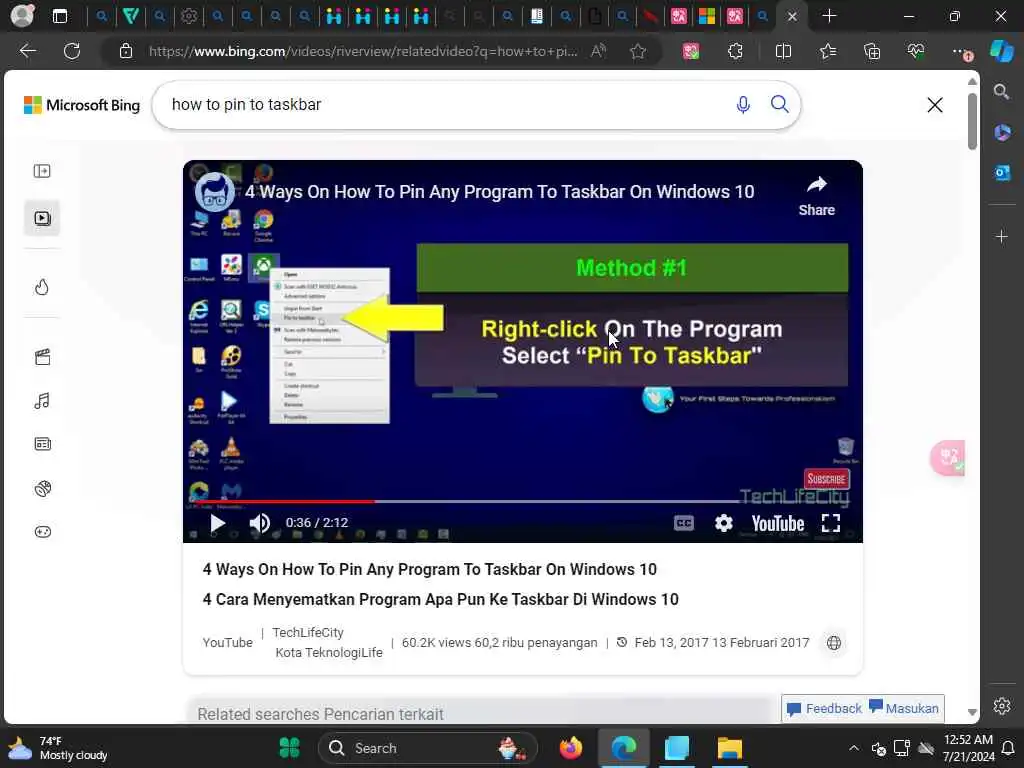1024x768 pixels.
Task: Toggle closed captions CC button
Action: (x=684, y=523)
